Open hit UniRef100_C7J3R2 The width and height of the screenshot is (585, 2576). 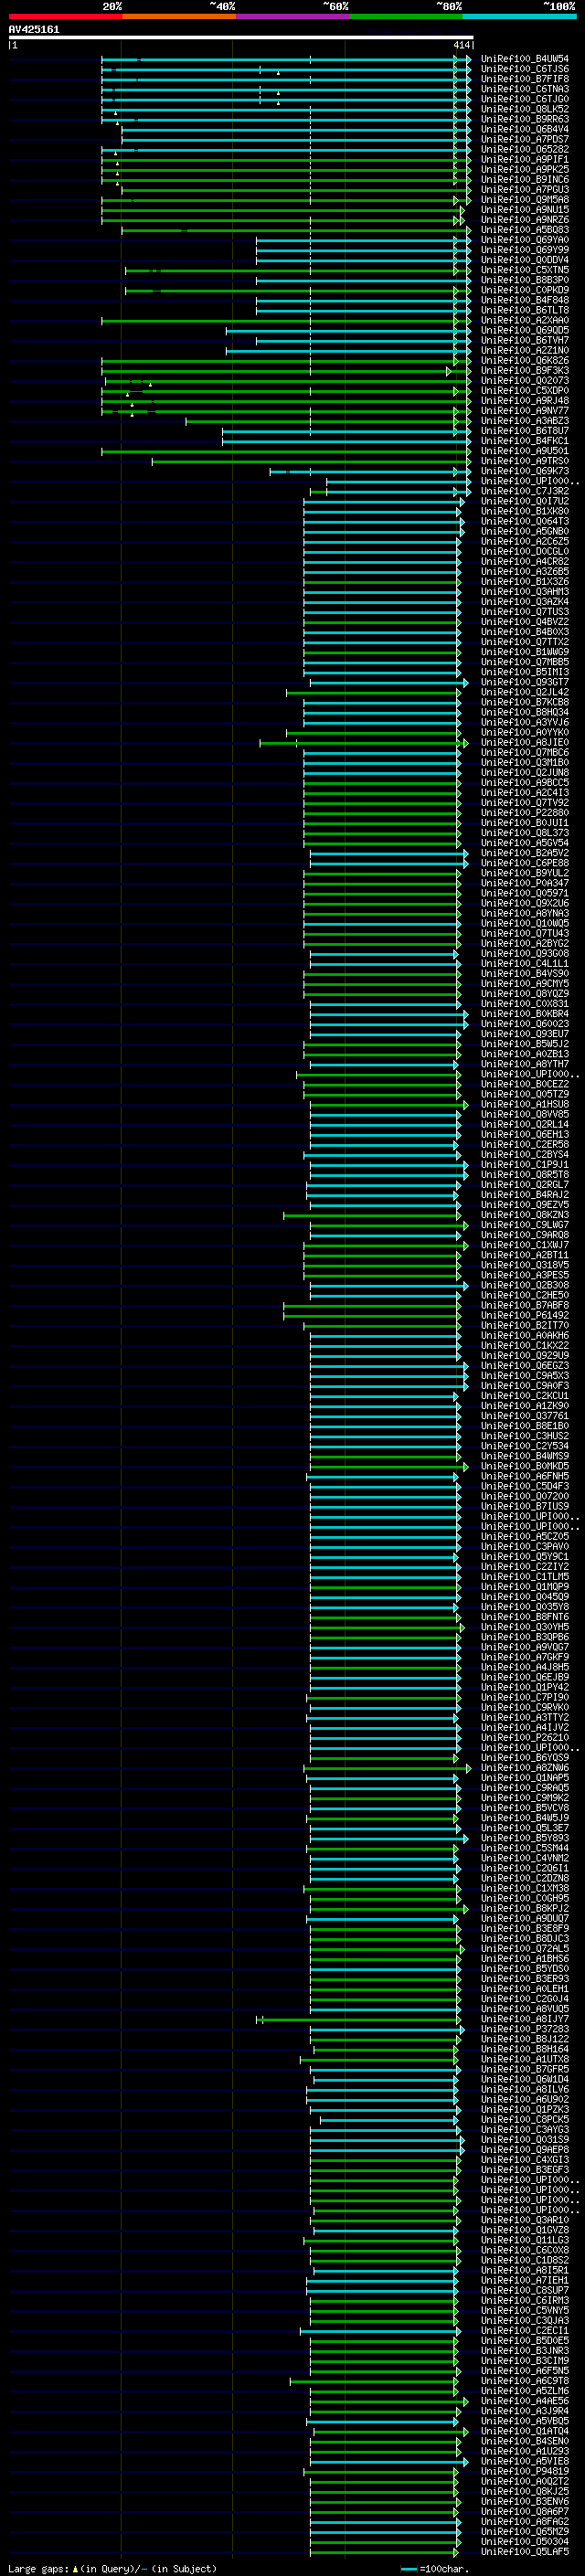pyautogui.click(x=525, y=491)
